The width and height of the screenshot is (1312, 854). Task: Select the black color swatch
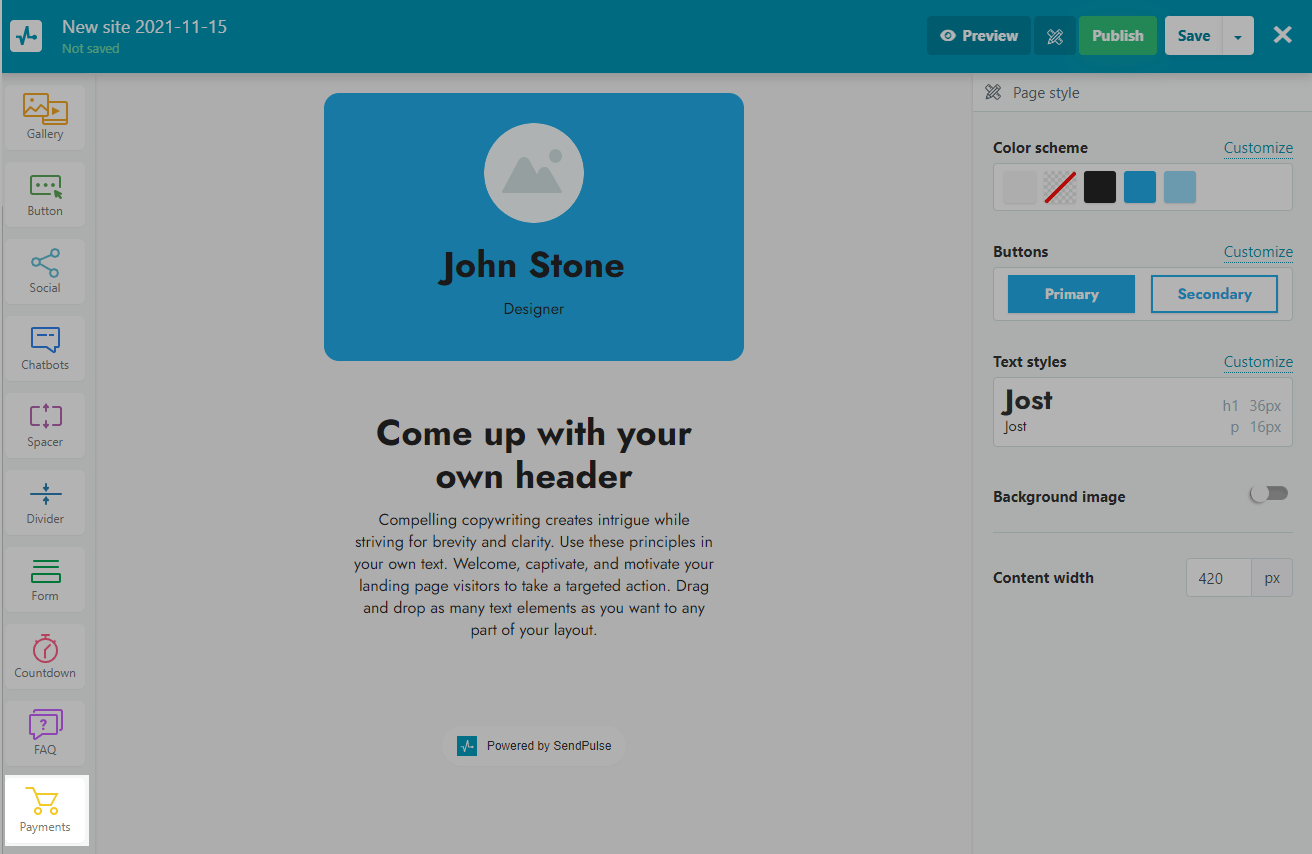pos(1100,187)
